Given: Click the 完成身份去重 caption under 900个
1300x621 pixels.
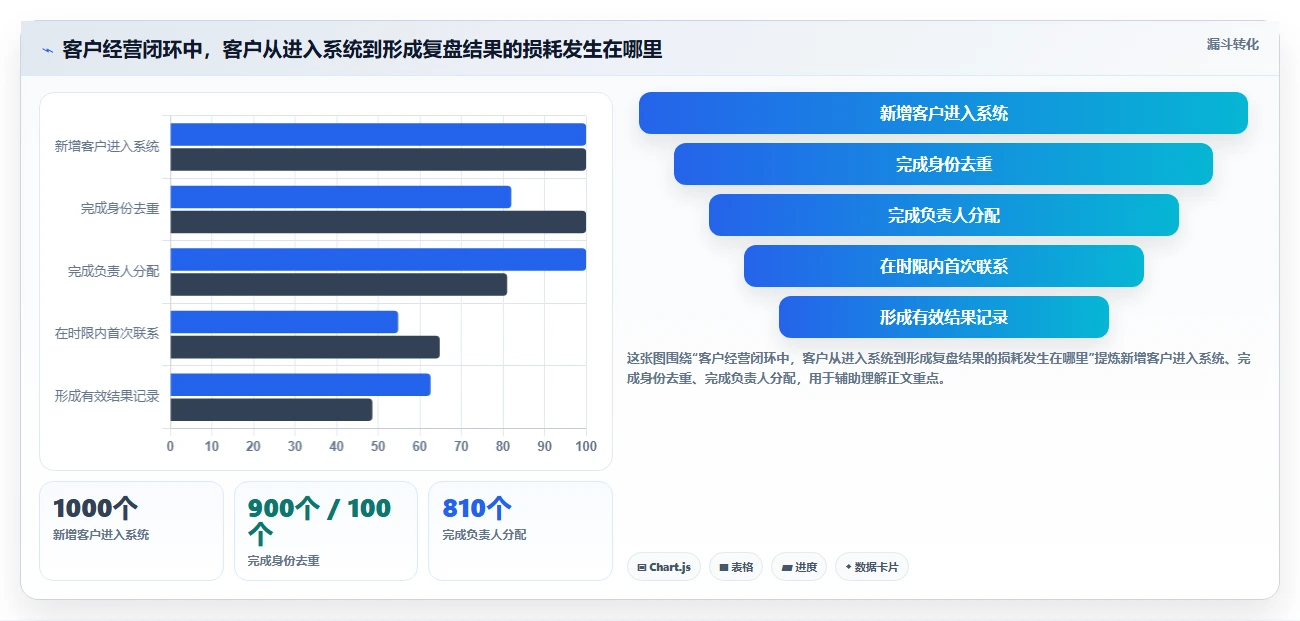Looking at the screenshot, I should (x=284, y=561).
